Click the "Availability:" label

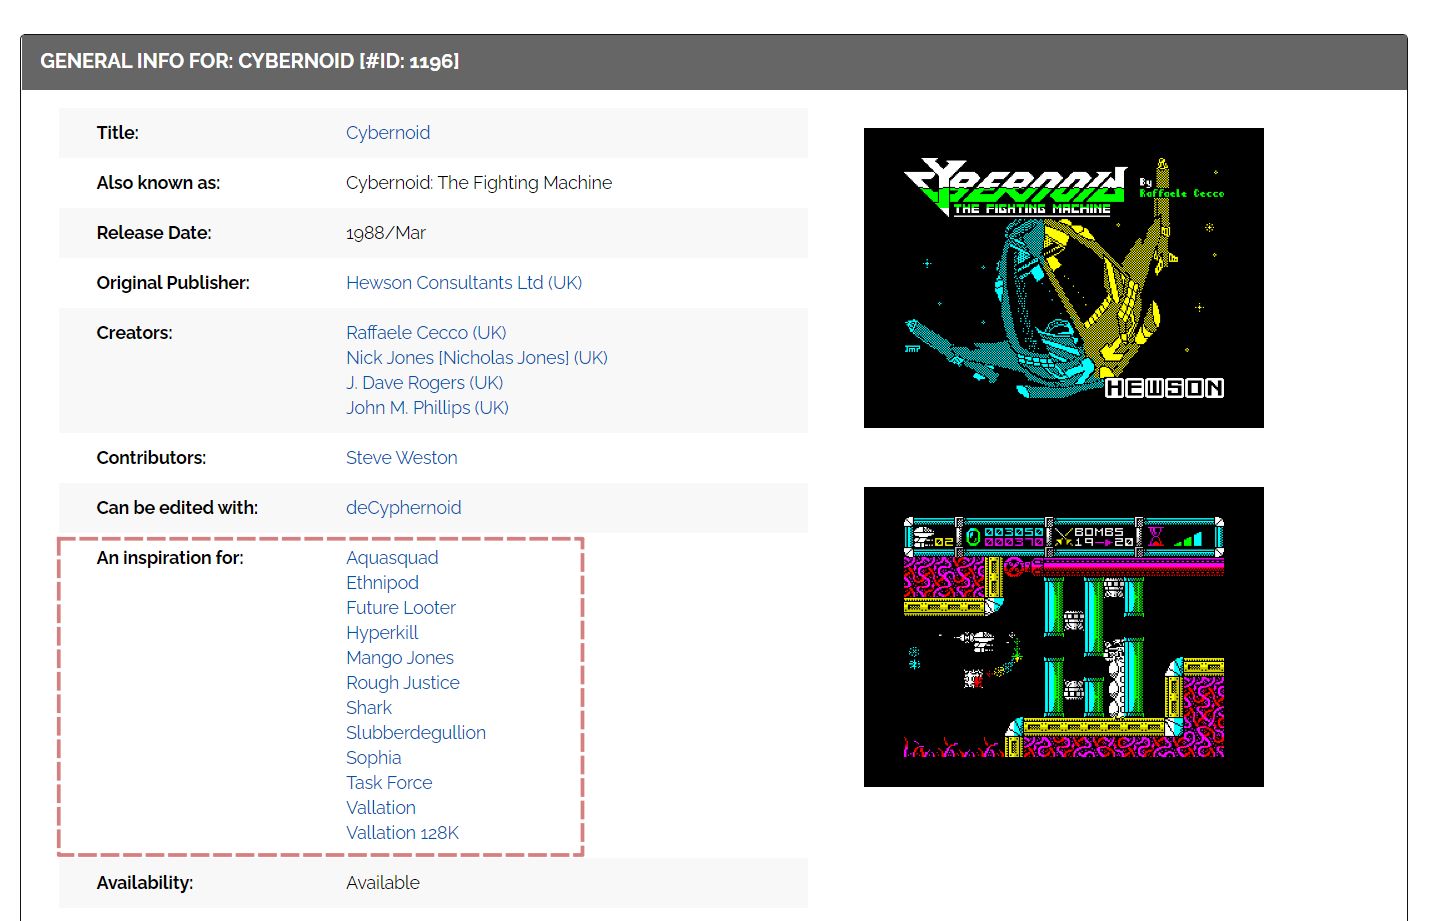tap(145, 883)
